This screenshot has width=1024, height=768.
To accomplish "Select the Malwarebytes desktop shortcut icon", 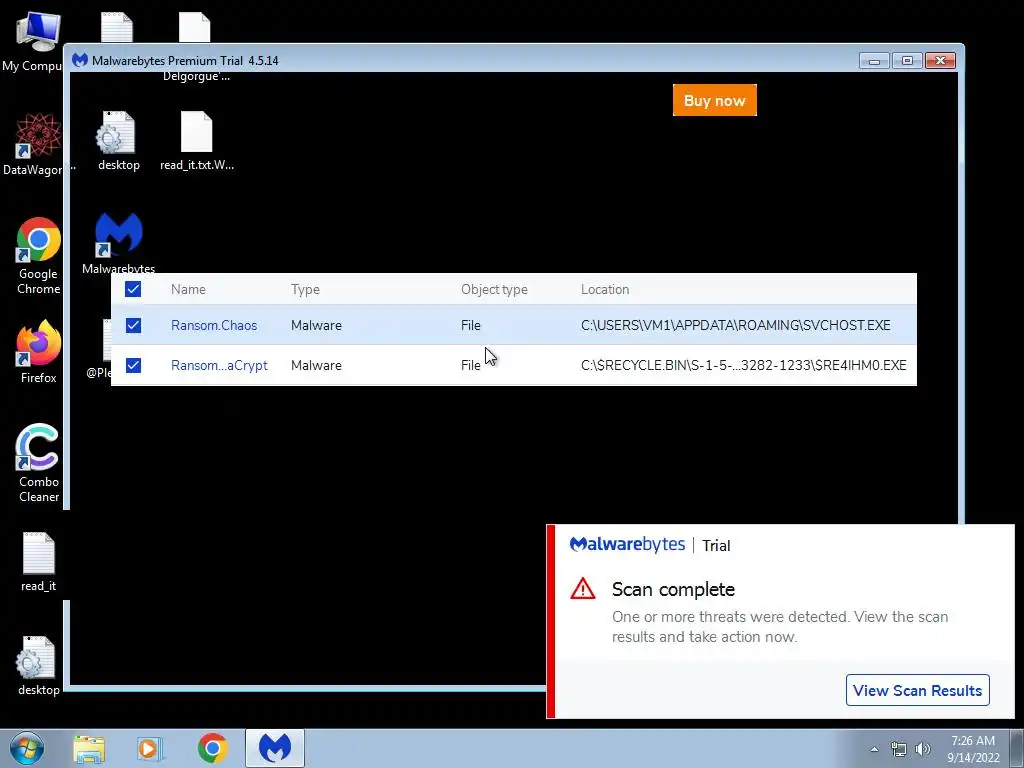I will (118, 242).
